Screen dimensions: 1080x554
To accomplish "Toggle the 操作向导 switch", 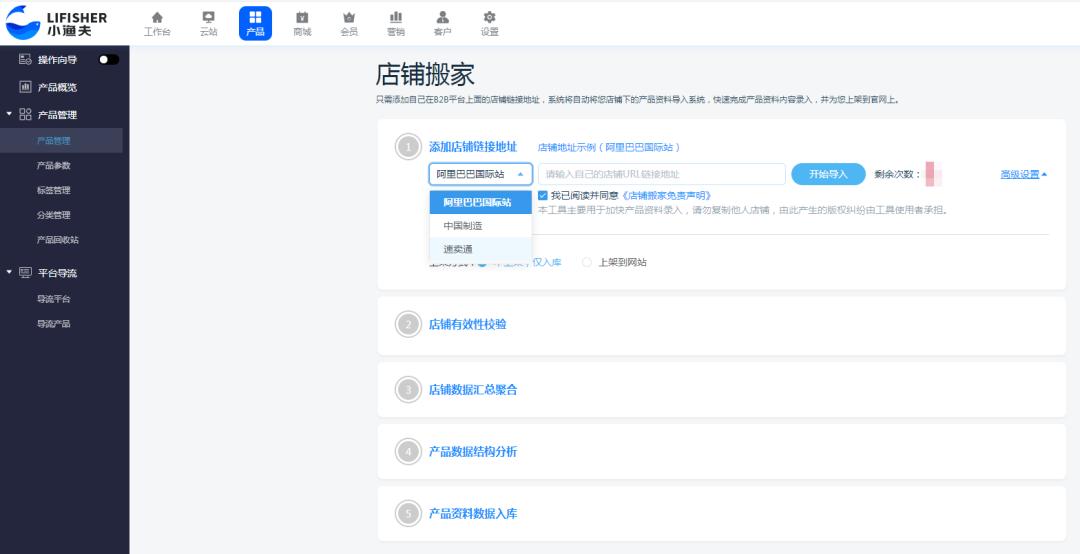I will click(x=109, y=59).
